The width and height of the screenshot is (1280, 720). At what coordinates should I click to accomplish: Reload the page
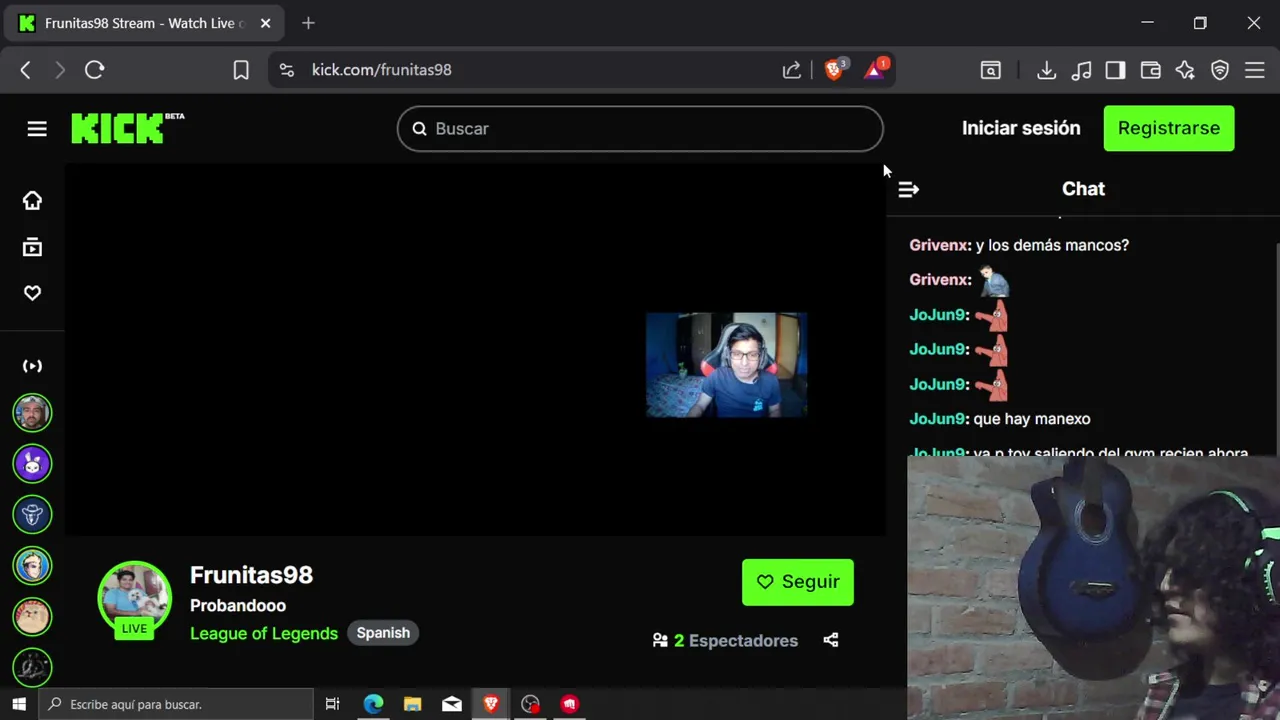point(94,70)
